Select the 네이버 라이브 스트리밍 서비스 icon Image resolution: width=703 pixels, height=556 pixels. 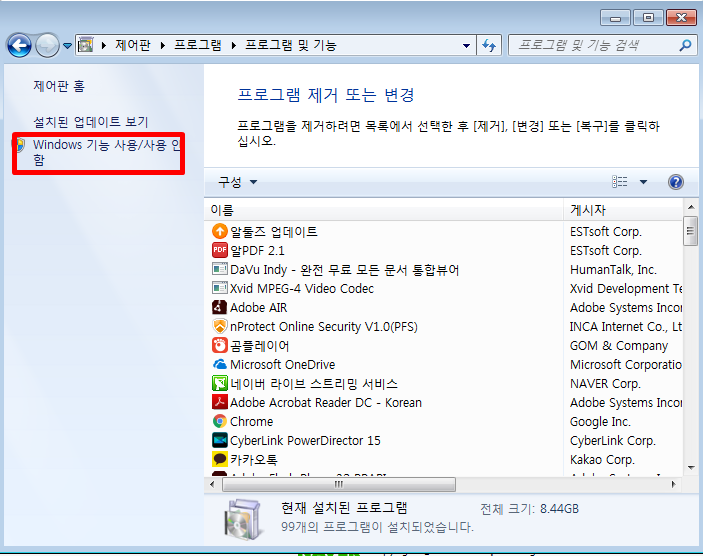[220, 383]
